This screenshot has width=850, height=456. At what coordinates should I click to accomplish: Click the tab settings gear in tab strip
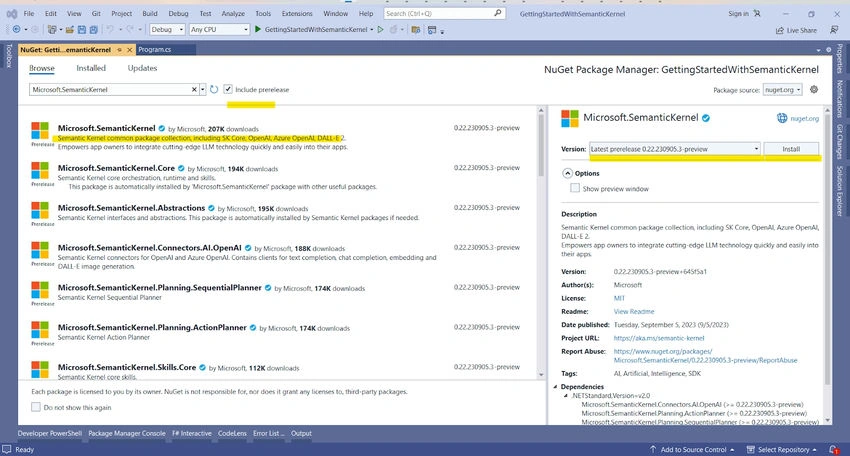point(828,50)
